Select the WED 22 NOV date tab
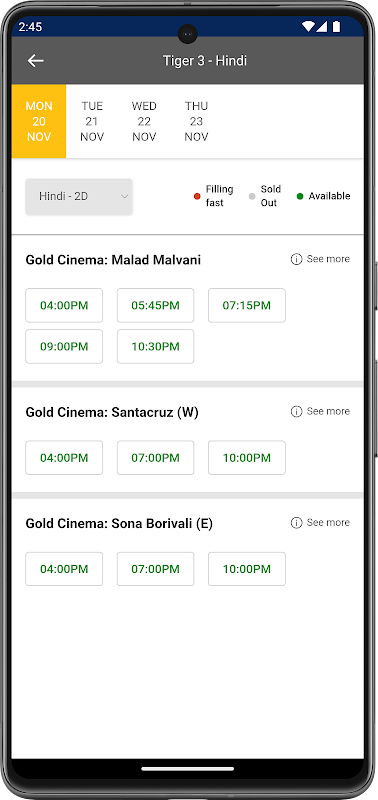Image resolution: width=378 pixels, height=800 pixels. [144, 121]
